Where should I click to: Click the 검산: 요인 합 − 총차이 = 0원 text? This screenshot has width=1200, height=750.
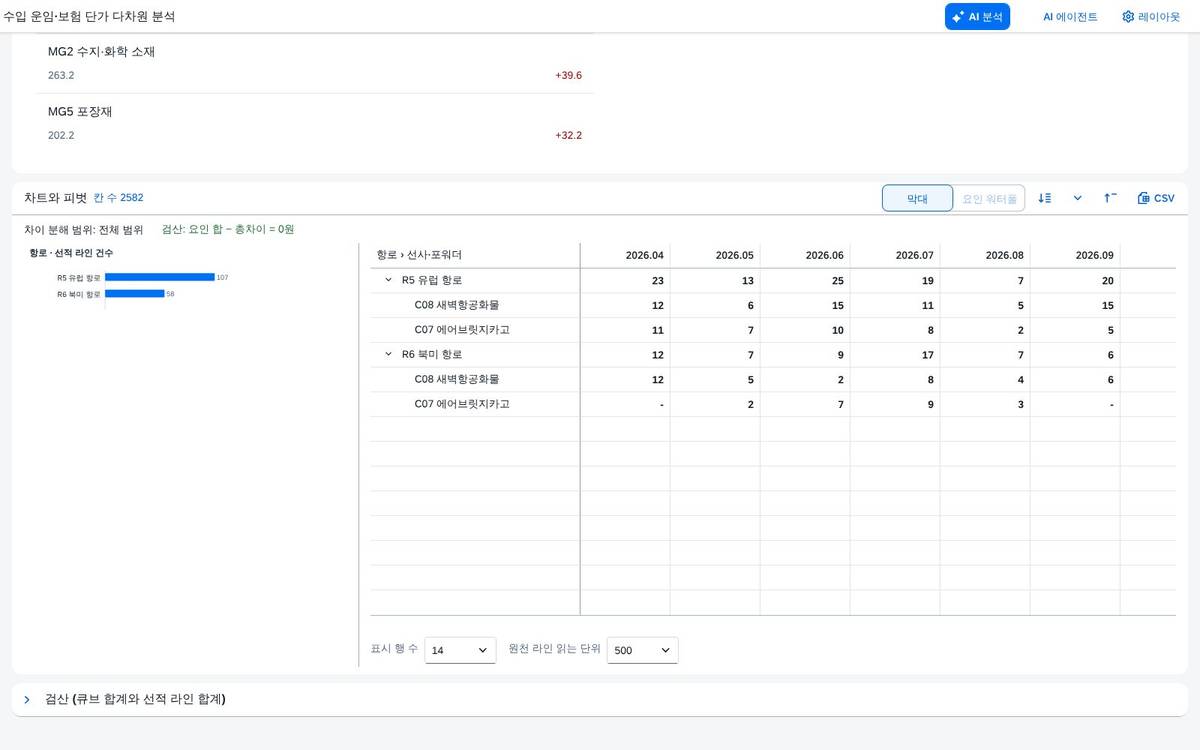(228, 229)
